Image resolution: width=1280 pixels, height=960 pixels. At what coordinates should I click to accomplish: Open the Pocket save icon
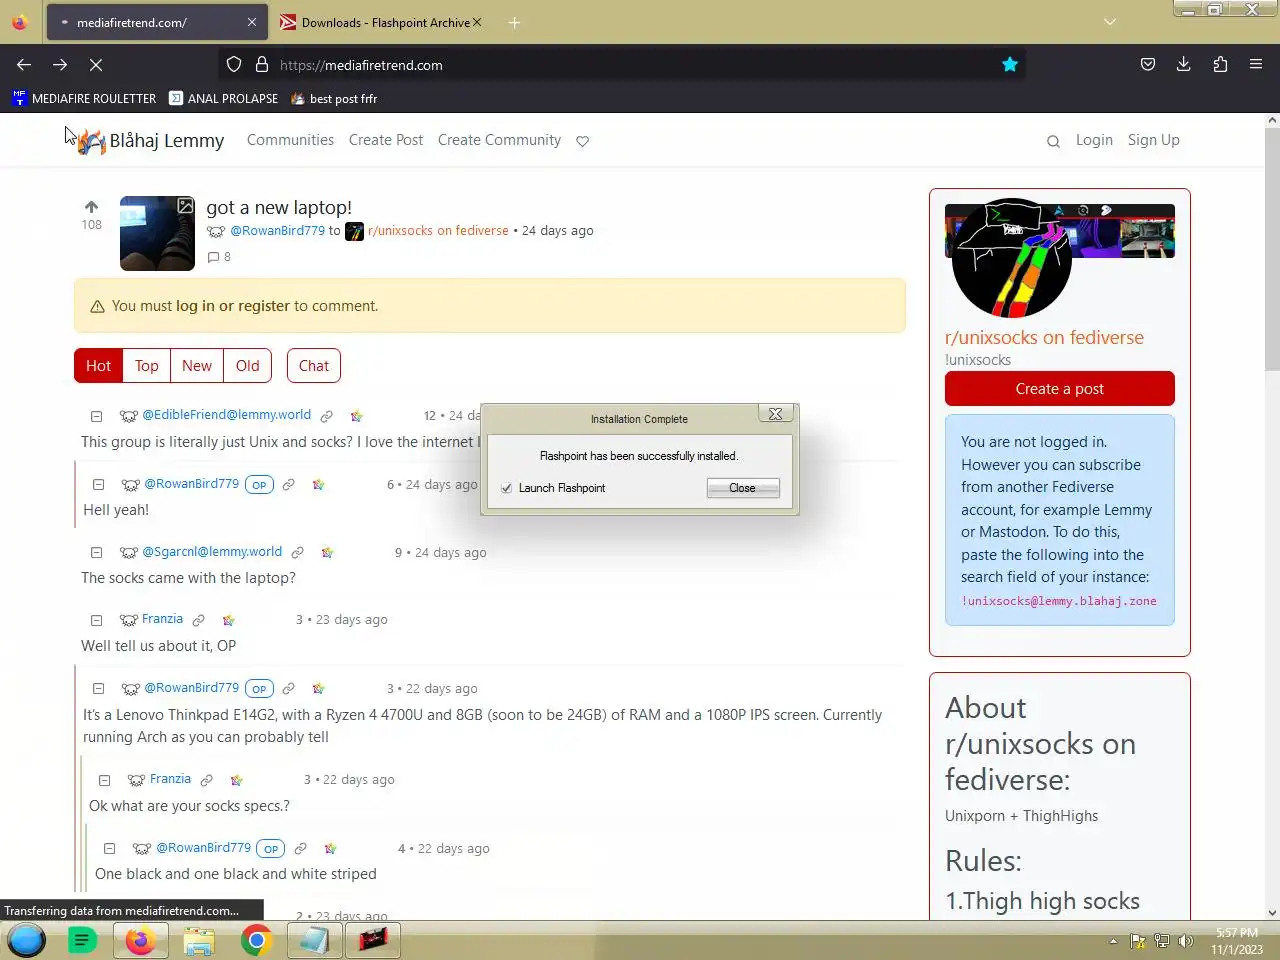(x=1148, y=65)
